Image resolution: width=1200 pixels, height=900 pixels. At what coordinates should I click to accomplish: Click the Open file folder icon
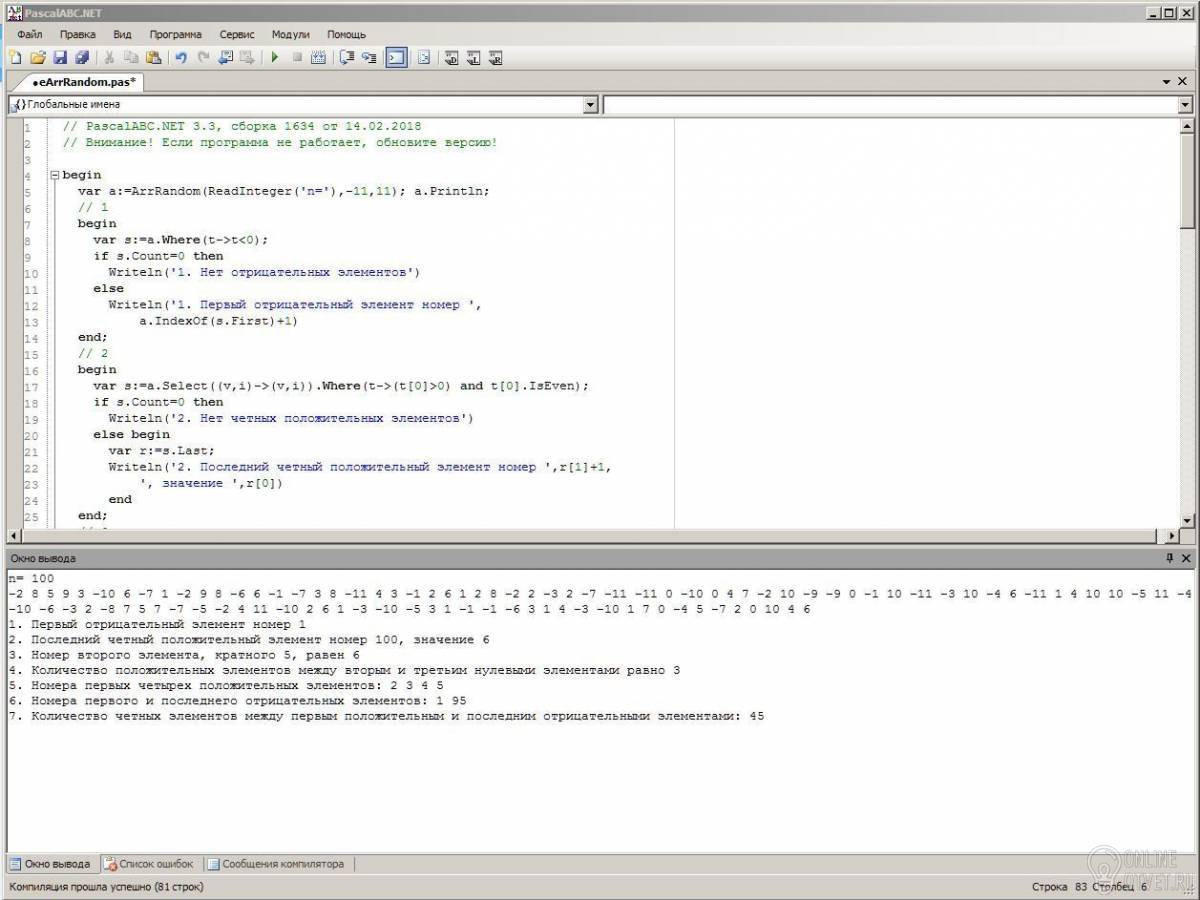[38, 58]
